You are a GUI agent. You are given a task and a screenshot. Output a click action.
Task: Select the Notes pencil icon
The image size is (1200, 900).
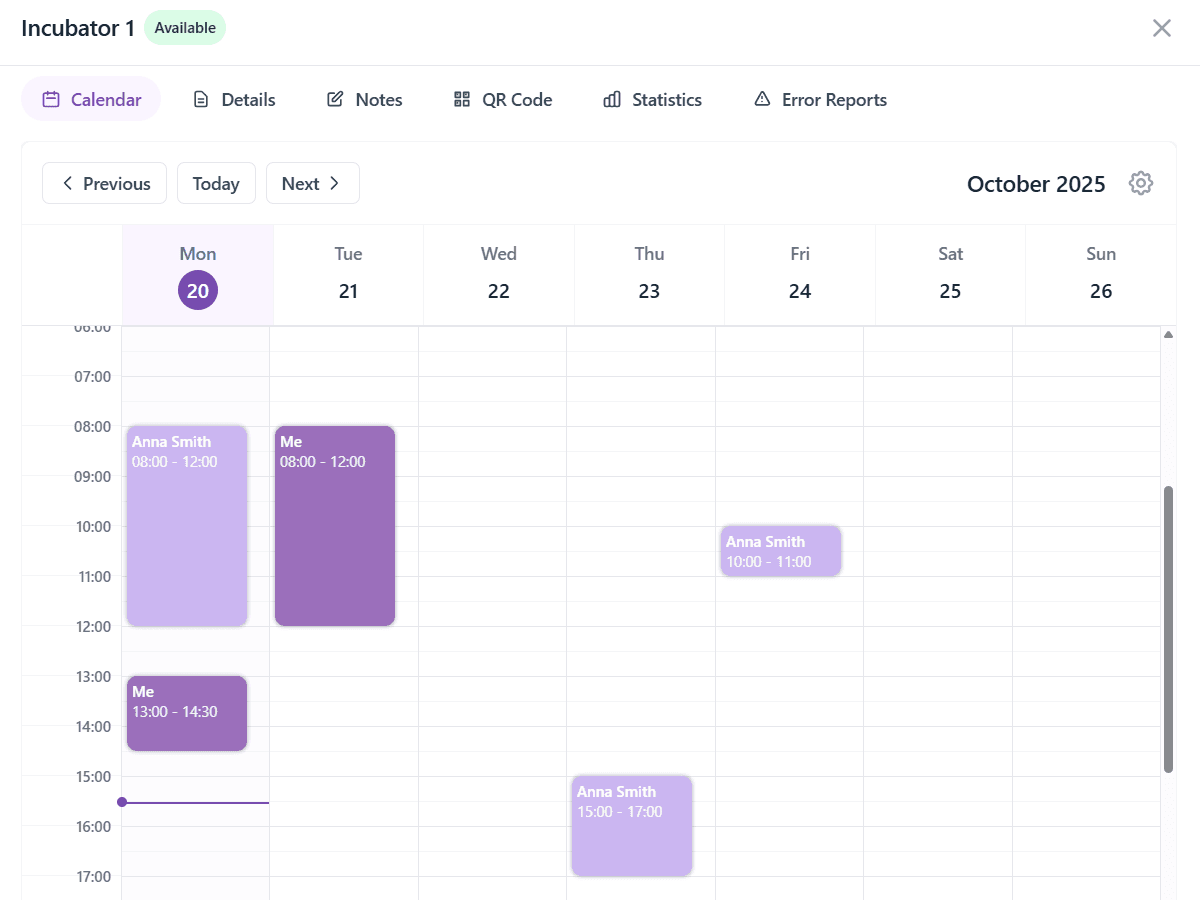(333, 99)
